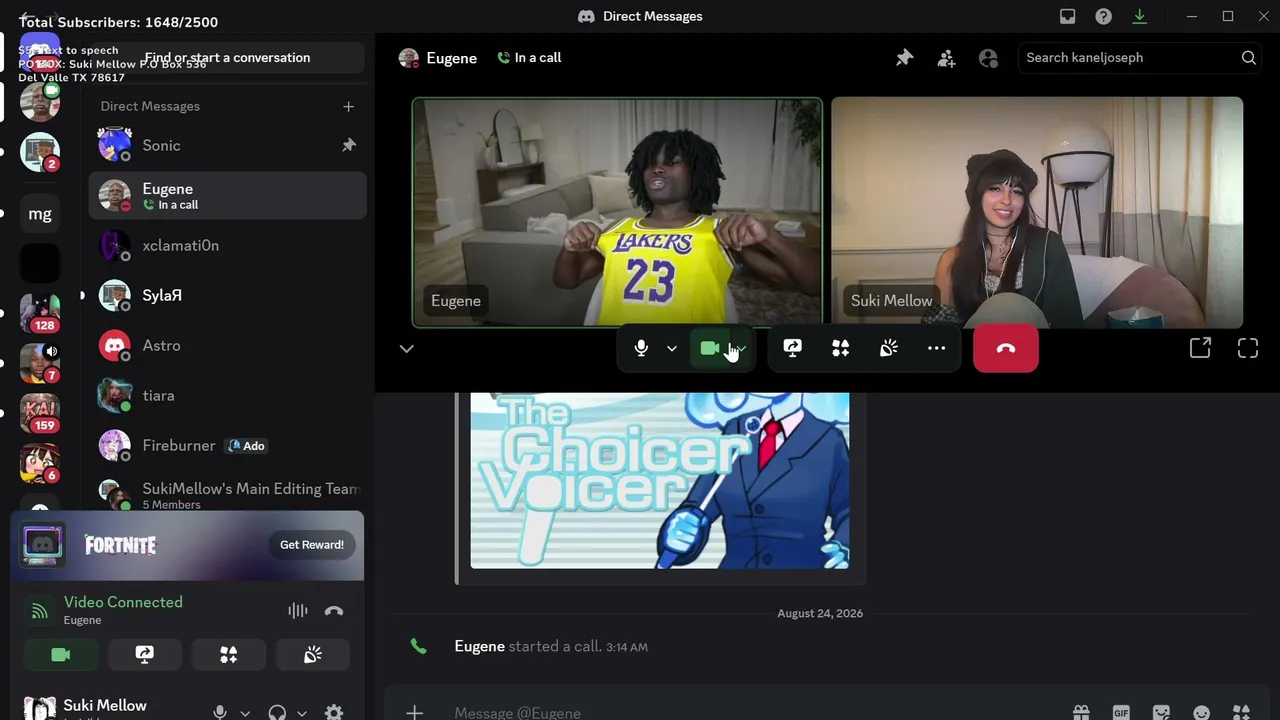The width and height of the screenshot is (1280, 720).
Task: Click the green download update icon
Action: click(x=1139, y=16)
